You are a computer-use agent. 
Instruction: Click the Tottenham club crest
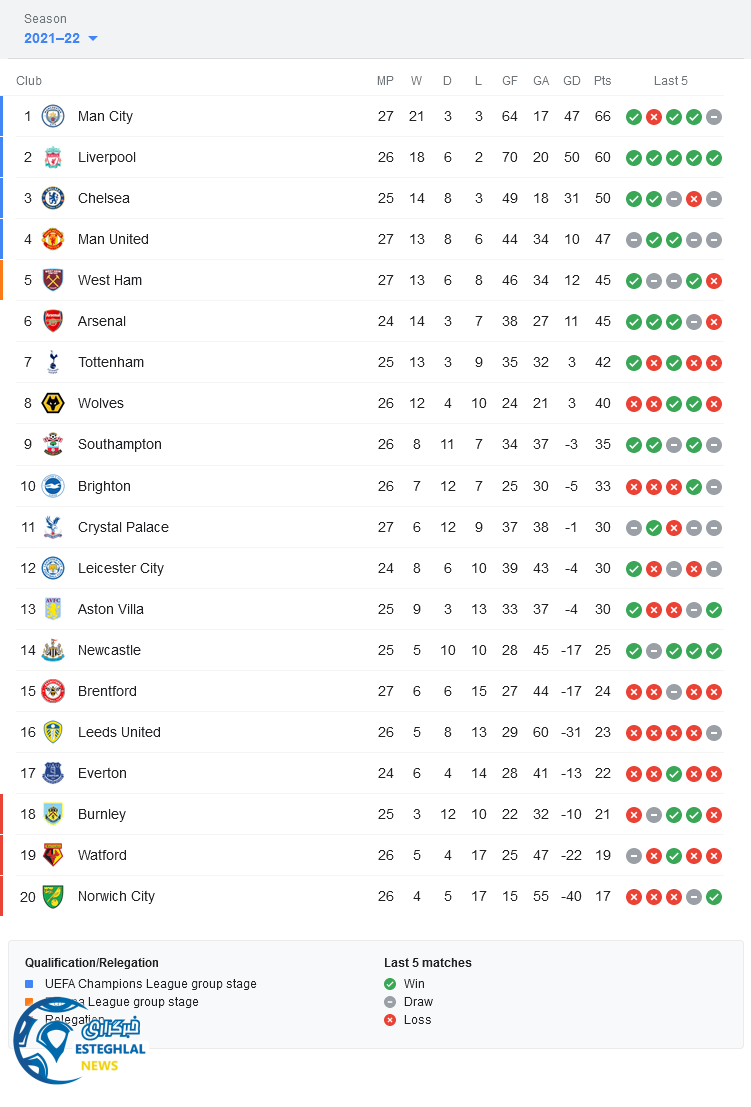53,362
